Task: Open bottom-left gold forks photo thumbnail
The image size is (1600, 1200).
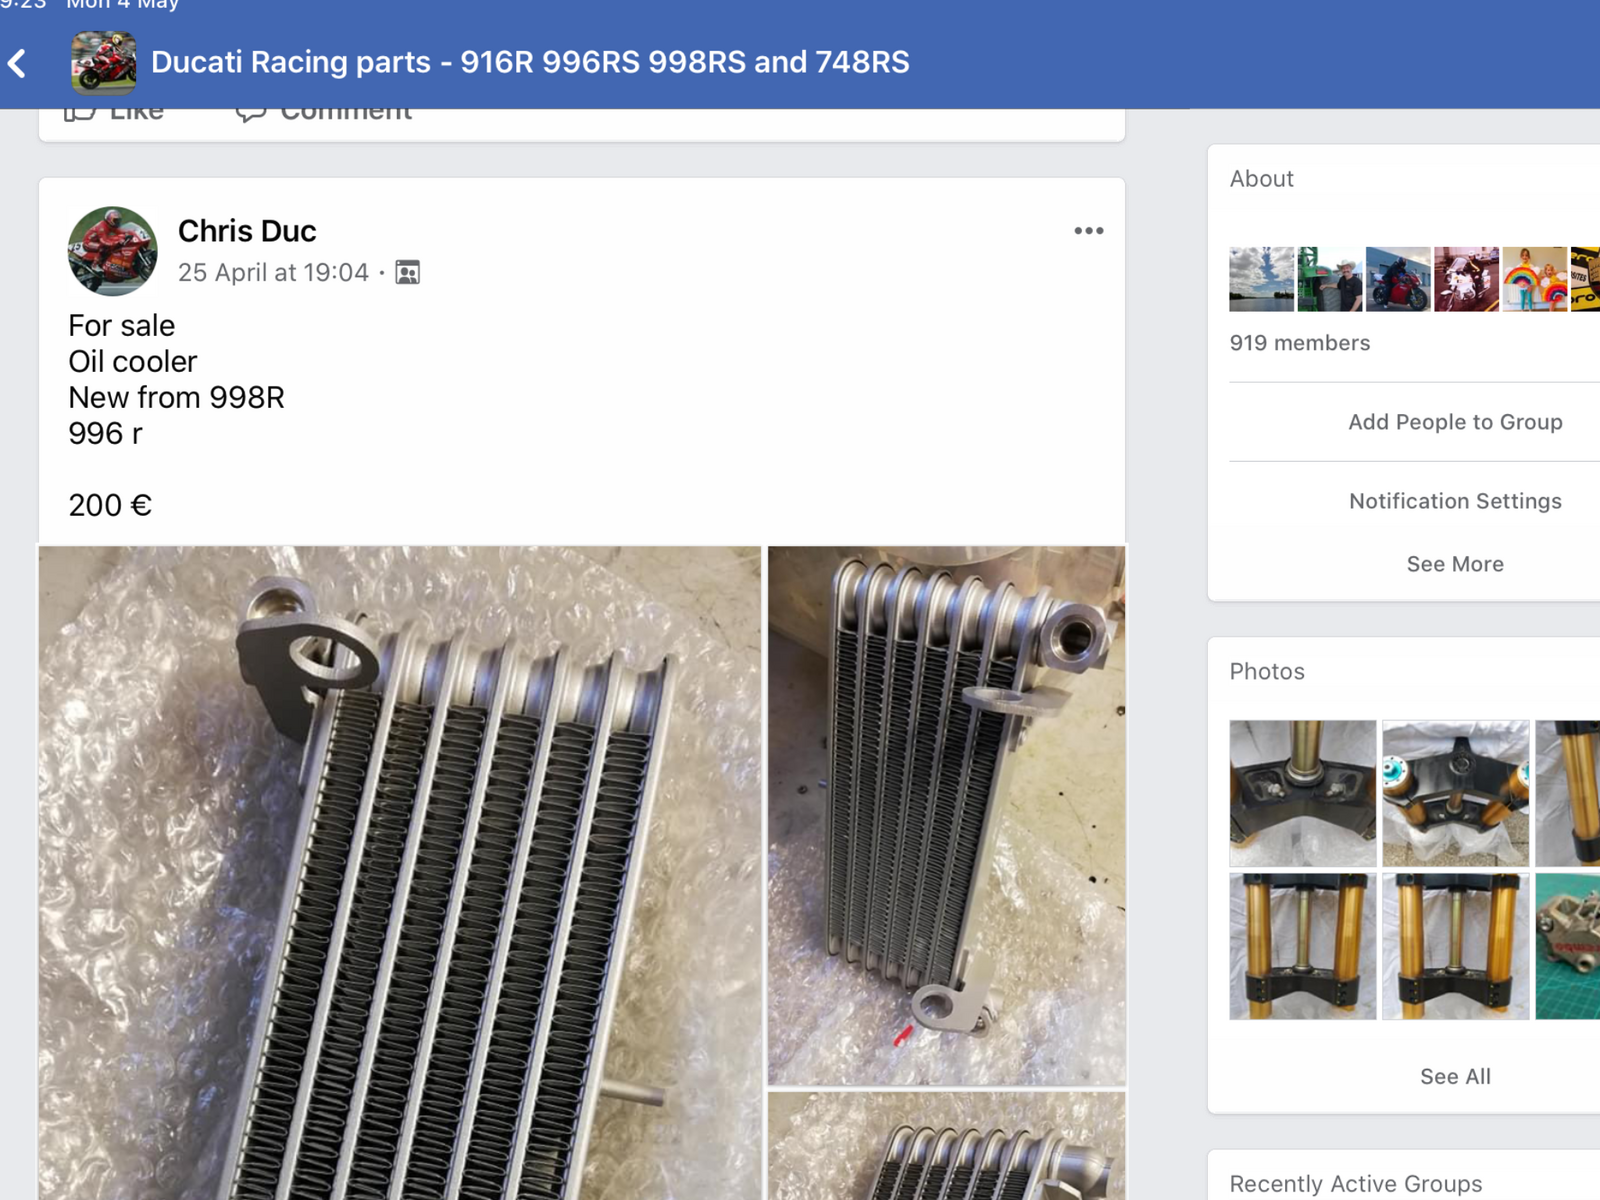Action: (x=1303, y=946)
